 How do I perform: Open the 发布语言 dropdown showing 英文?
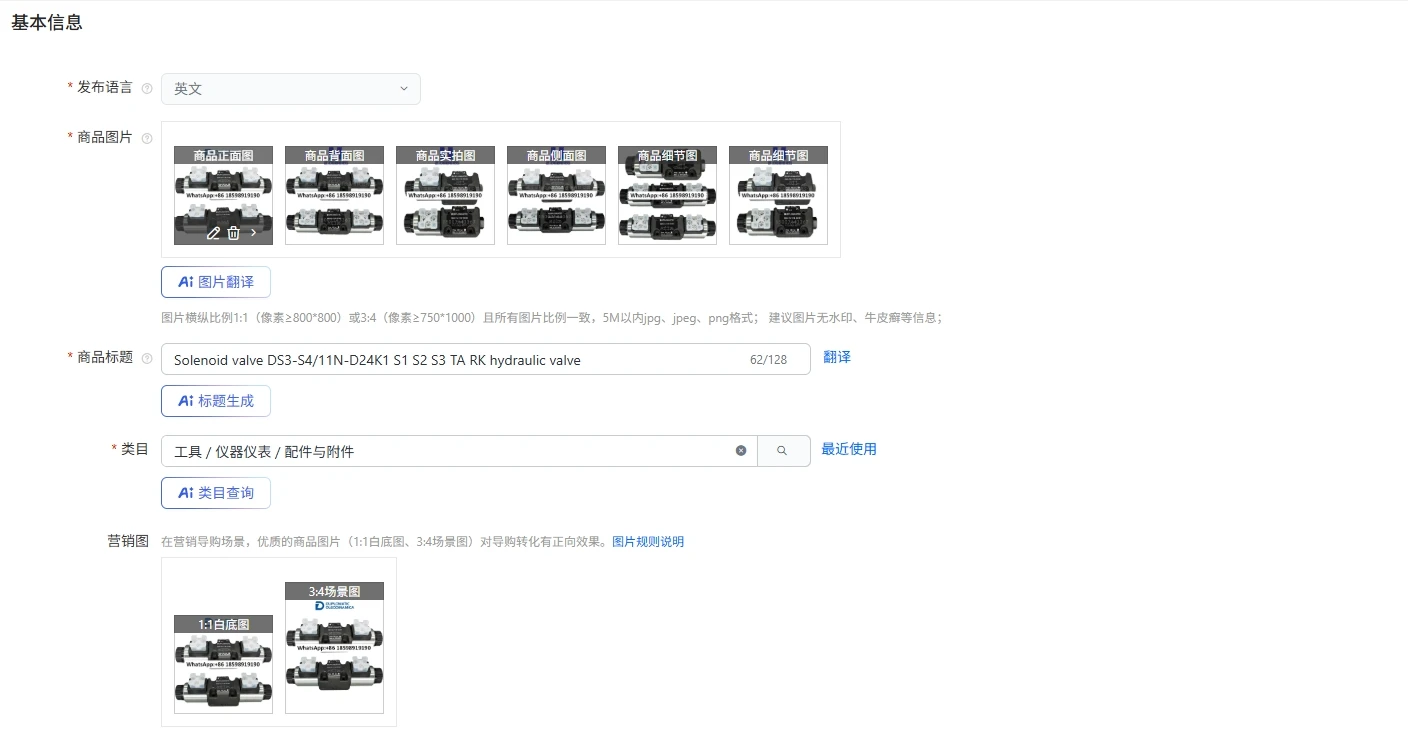(291, 89)
